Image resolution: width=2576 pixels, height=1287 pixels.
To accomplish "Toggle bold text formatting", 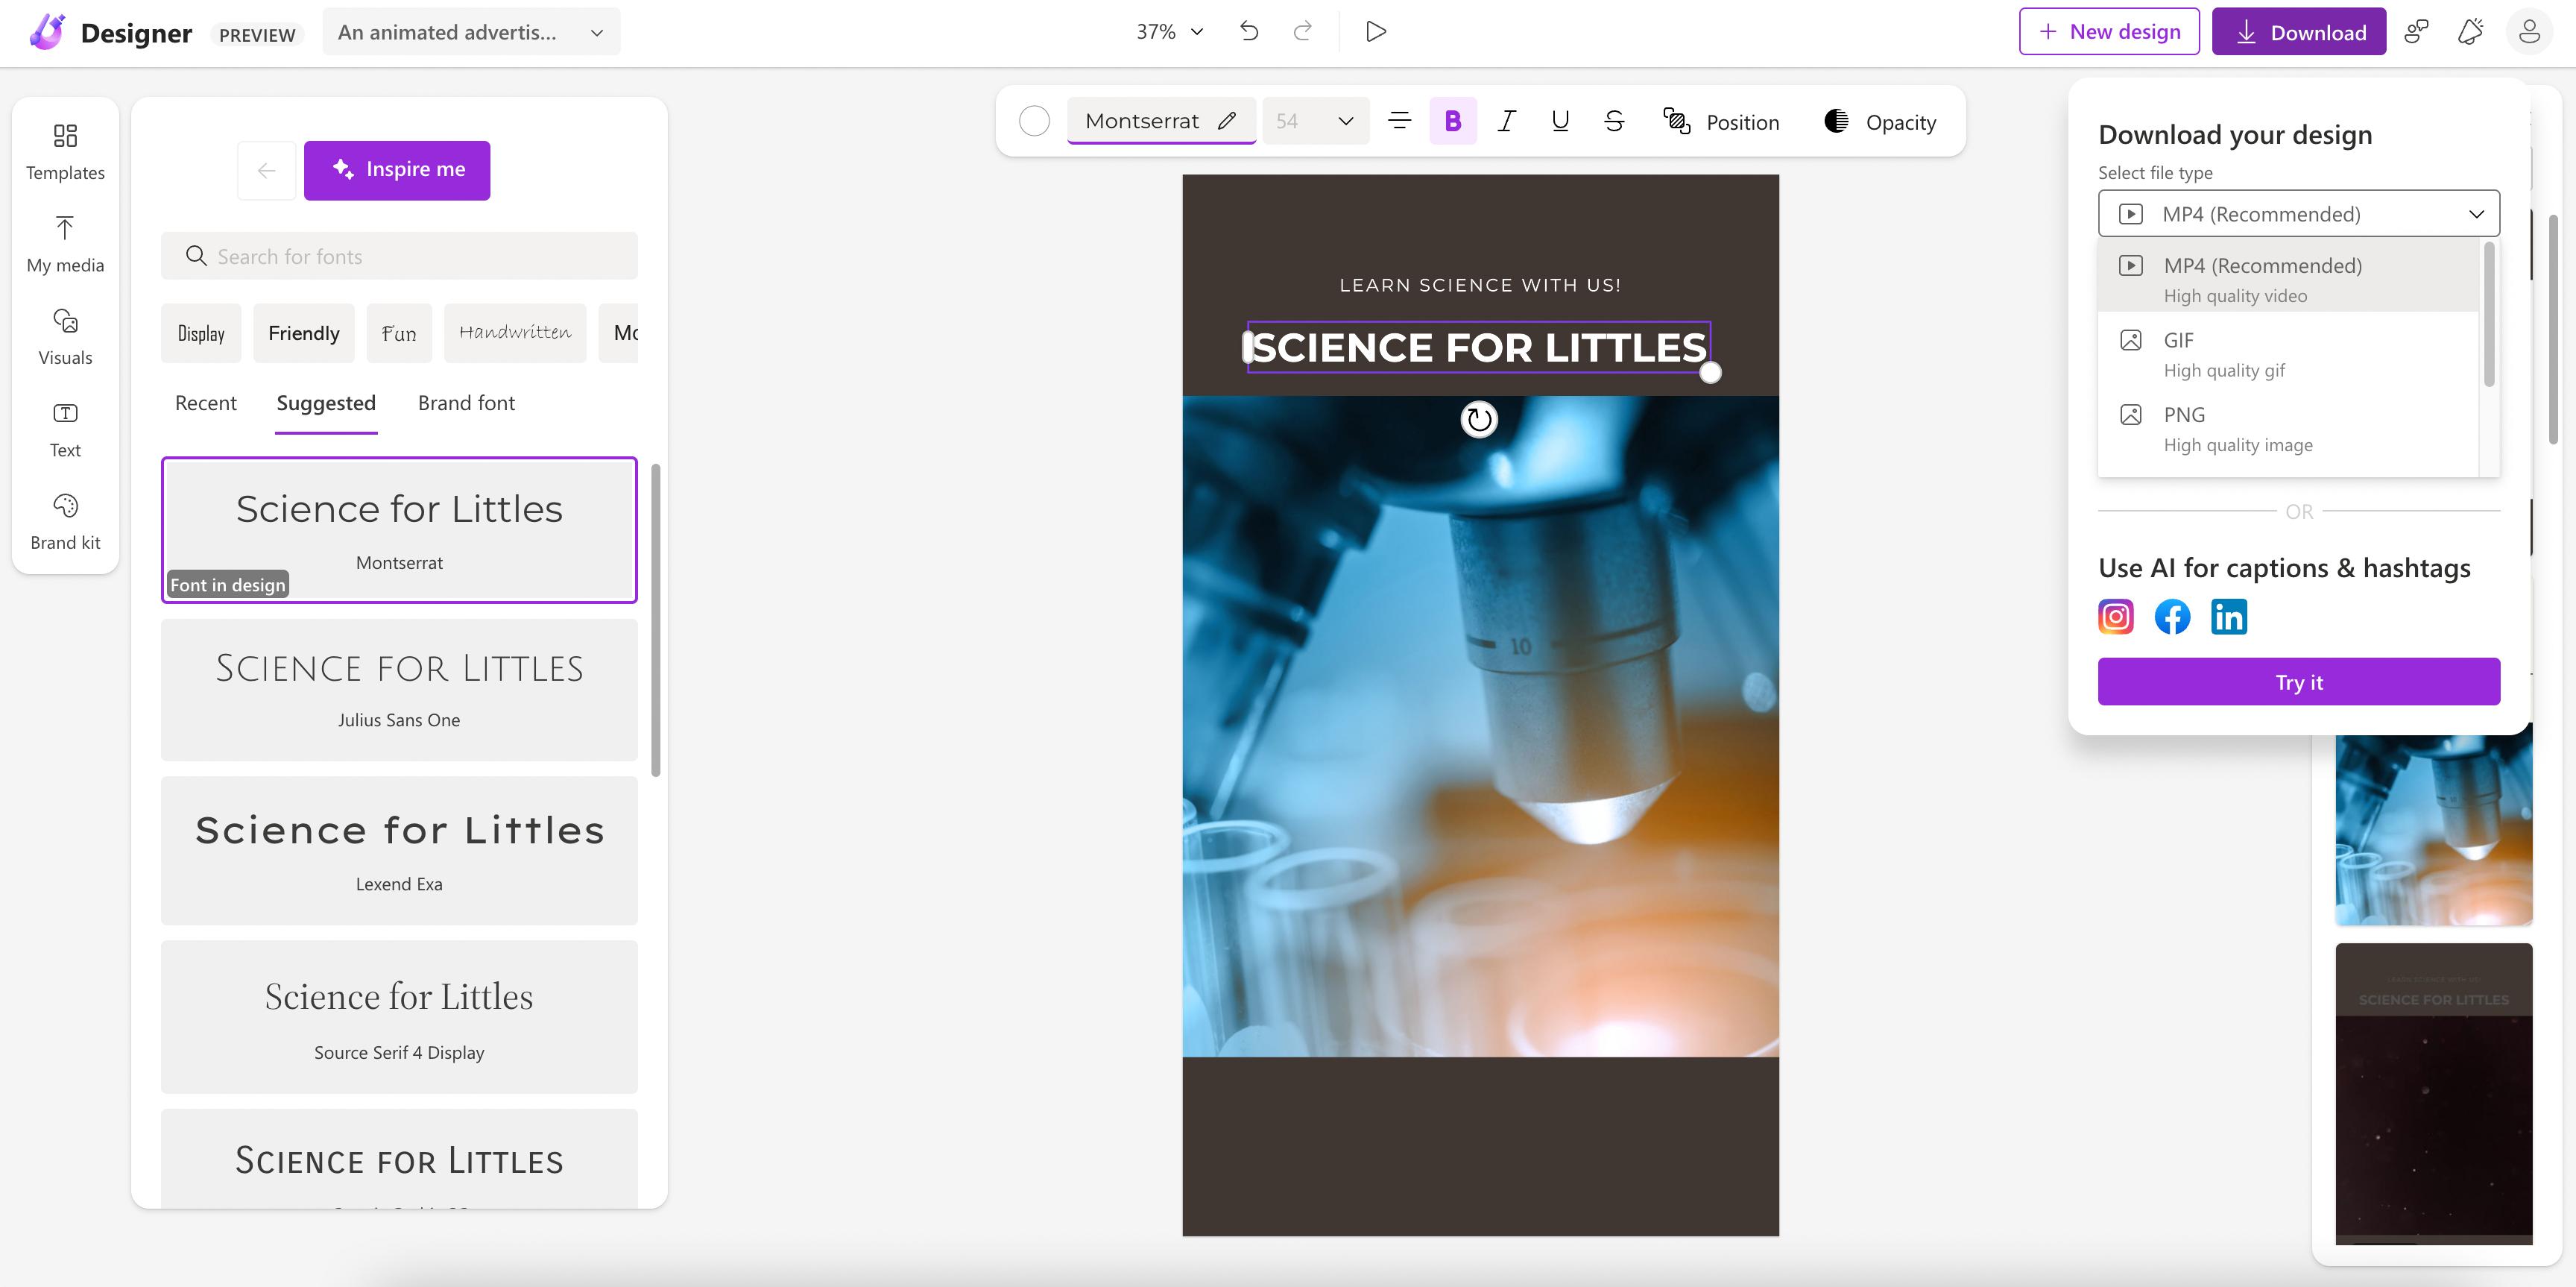I will click(1452, 122).
